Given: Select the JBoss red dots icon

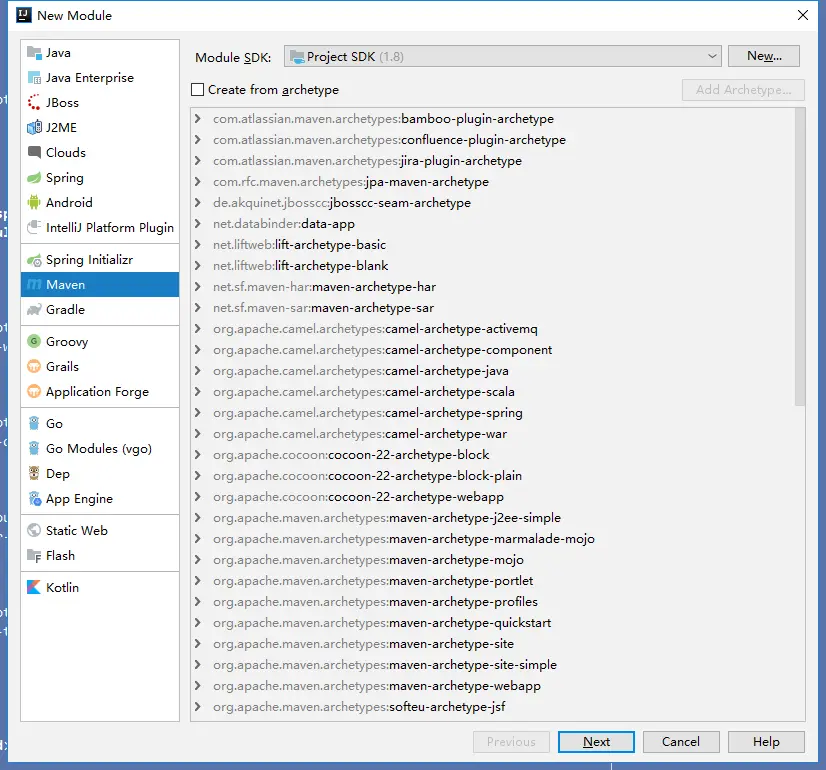Looking at the screenshot, I should (x=34, y=103).
